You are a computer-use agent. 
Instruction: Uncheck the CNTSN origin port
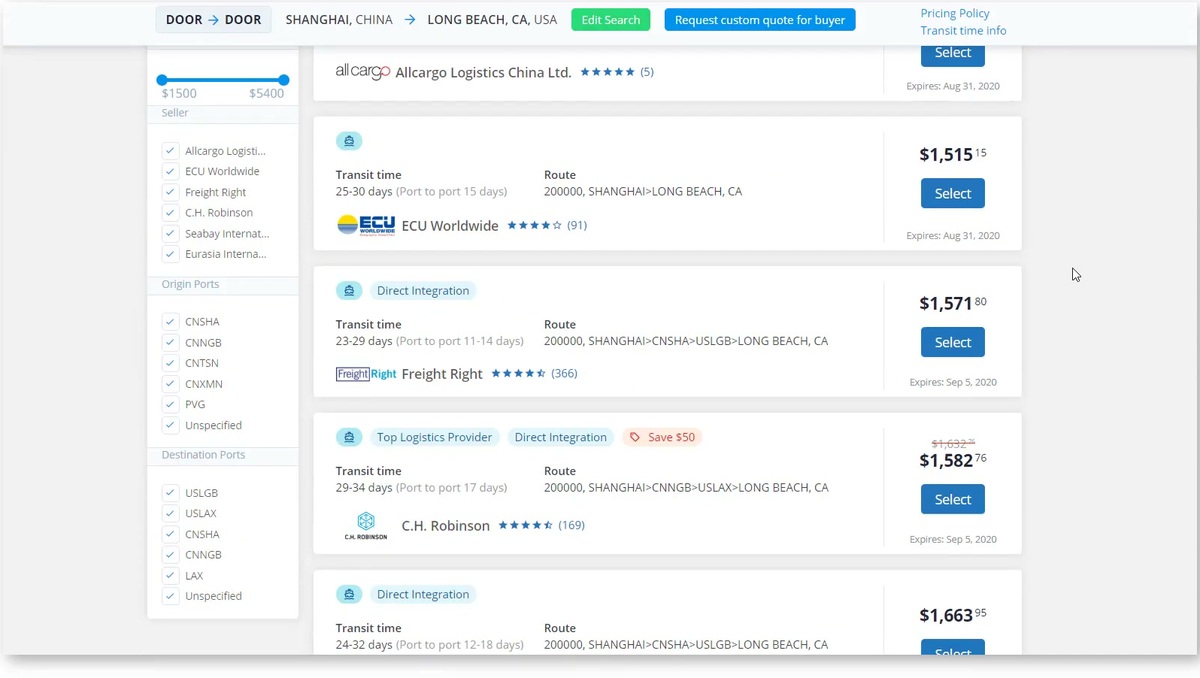170,363
